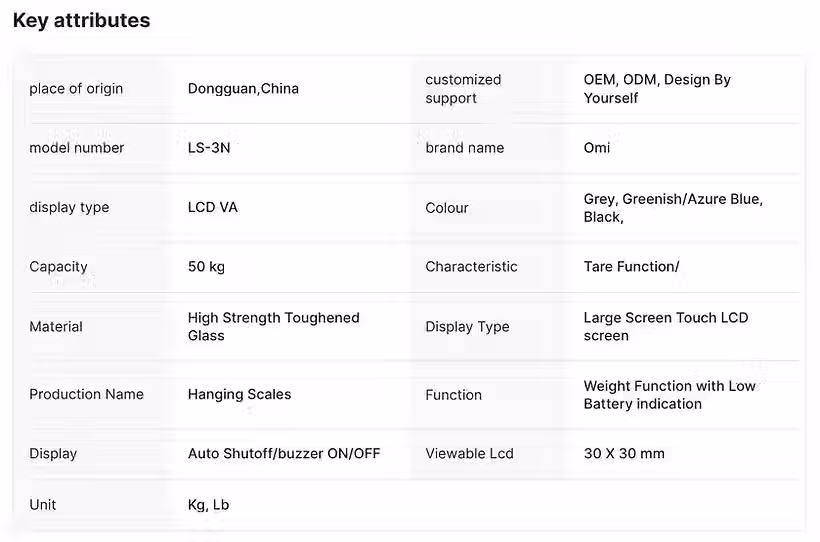
Task: Select the place of origin label
Action: [76, 88]
